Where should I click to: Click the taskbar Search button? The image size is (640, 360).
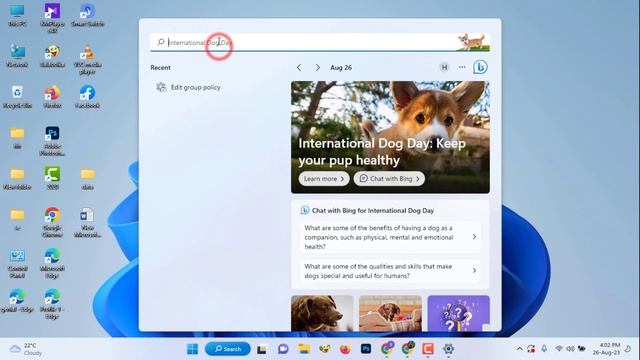click(228, 349)
